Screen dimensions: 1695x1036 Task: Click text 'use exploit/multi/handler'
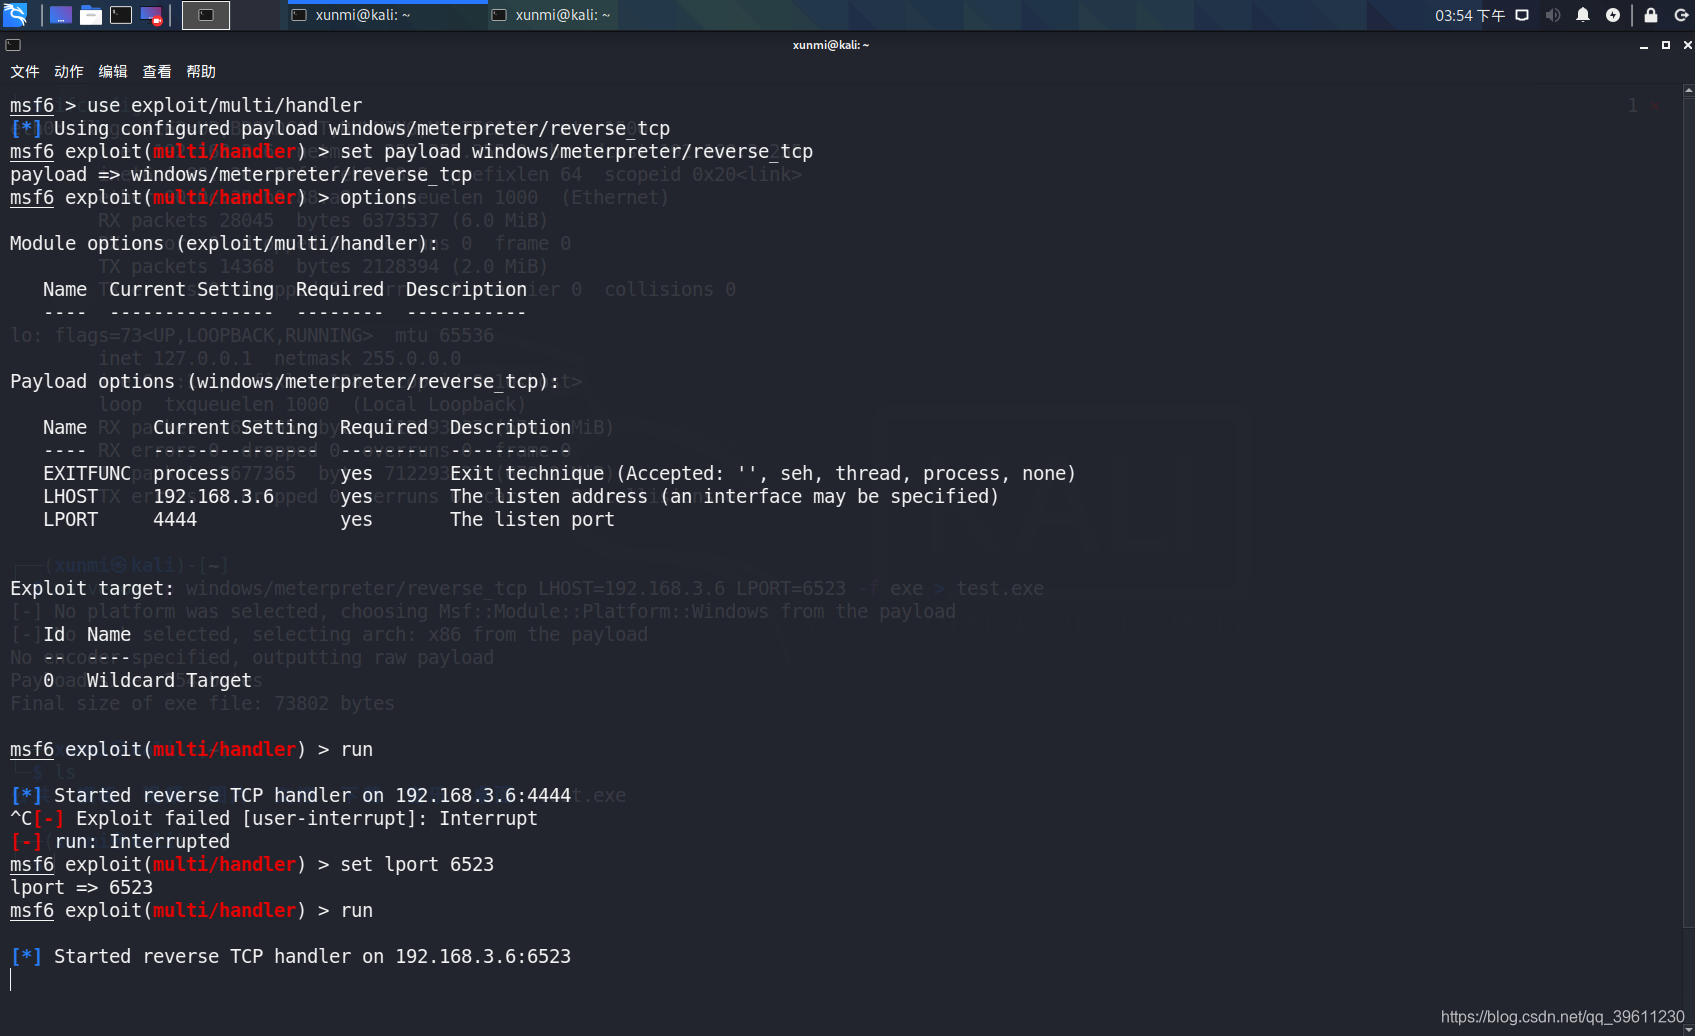pyautogui.click(x=225, y=105)
